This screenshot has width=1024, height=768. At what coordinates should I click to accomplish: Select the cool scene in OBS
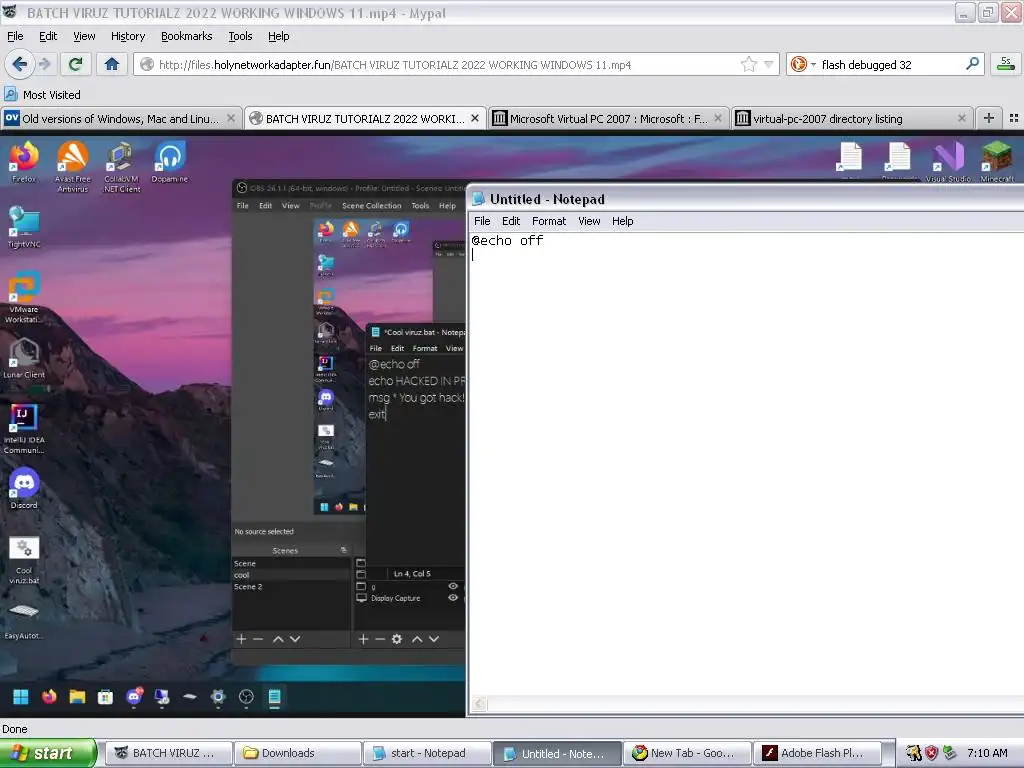291,575
